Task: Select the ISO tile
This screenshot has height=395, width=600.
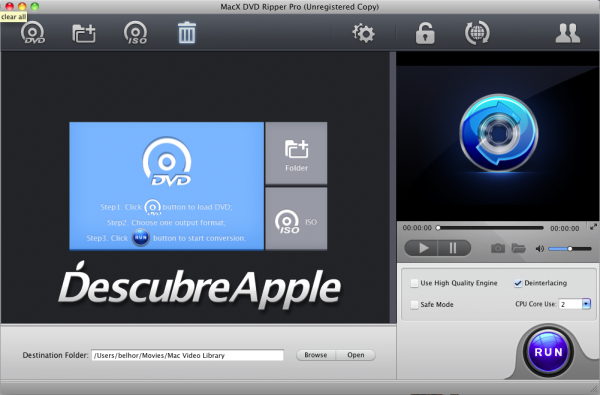Action: [x=296, y=219]
